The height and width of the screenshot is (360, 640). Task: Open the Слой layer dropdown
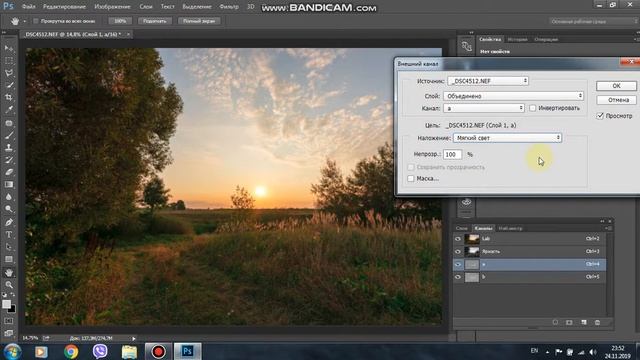(513, 96)
